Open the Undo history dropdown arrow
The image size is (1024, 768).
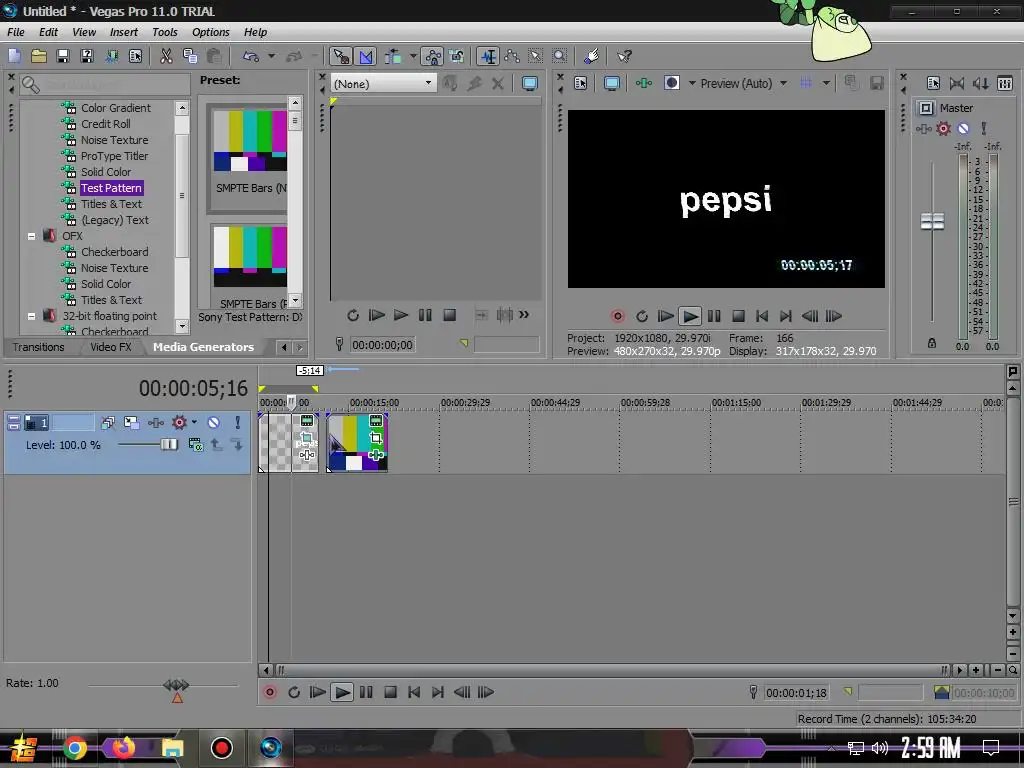[x=271, y=56]
